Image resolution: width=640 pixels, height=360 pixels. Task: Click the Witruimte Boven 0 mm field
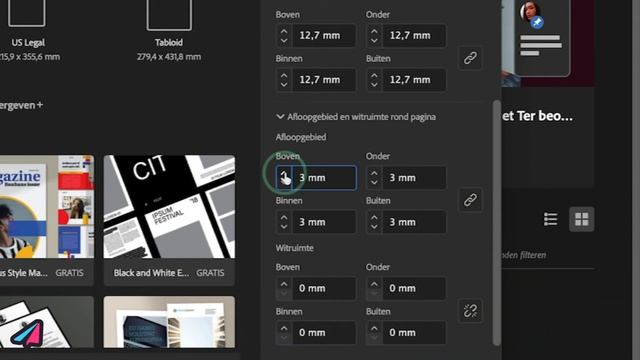click(x=324, y=288)
